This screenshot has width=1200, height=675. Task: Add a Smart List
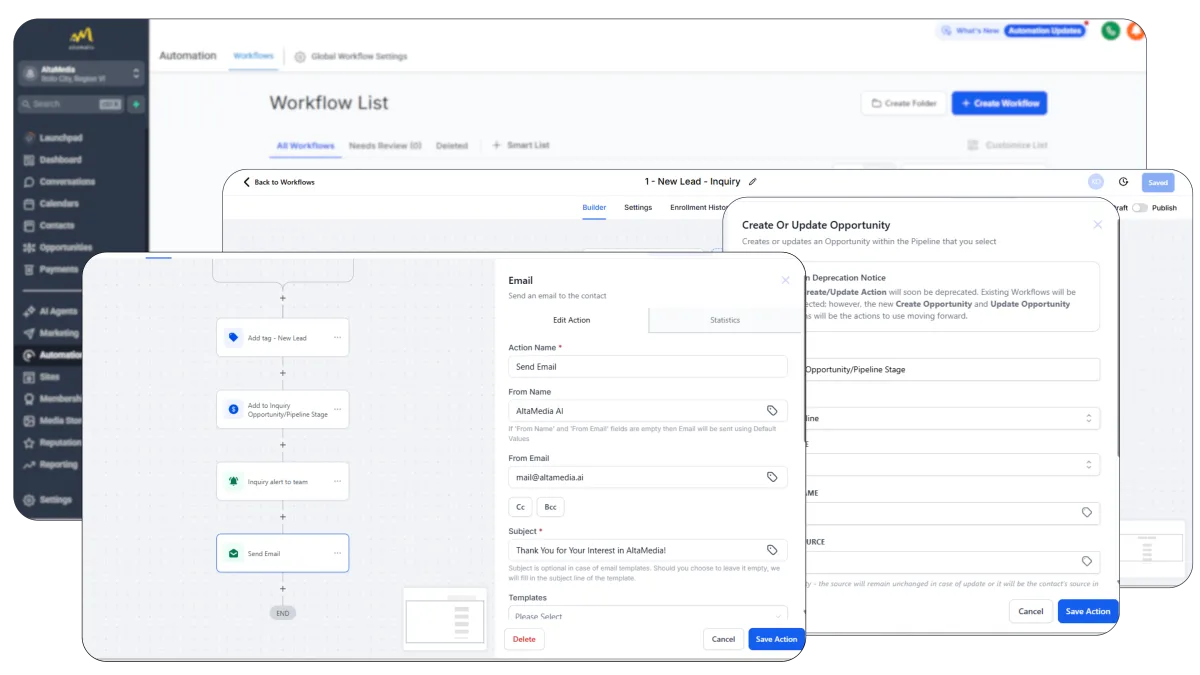click(x=520, y=146)
